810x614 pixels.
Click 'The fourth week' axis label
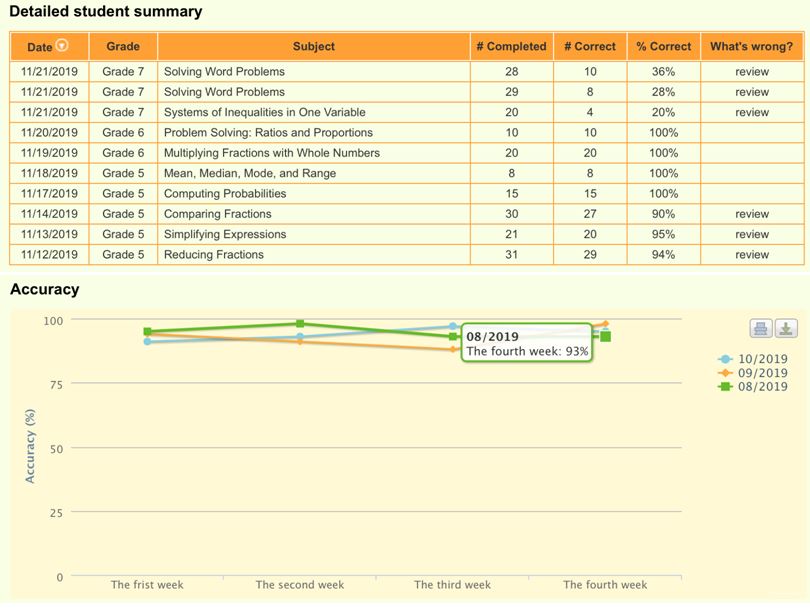(605, 585)
